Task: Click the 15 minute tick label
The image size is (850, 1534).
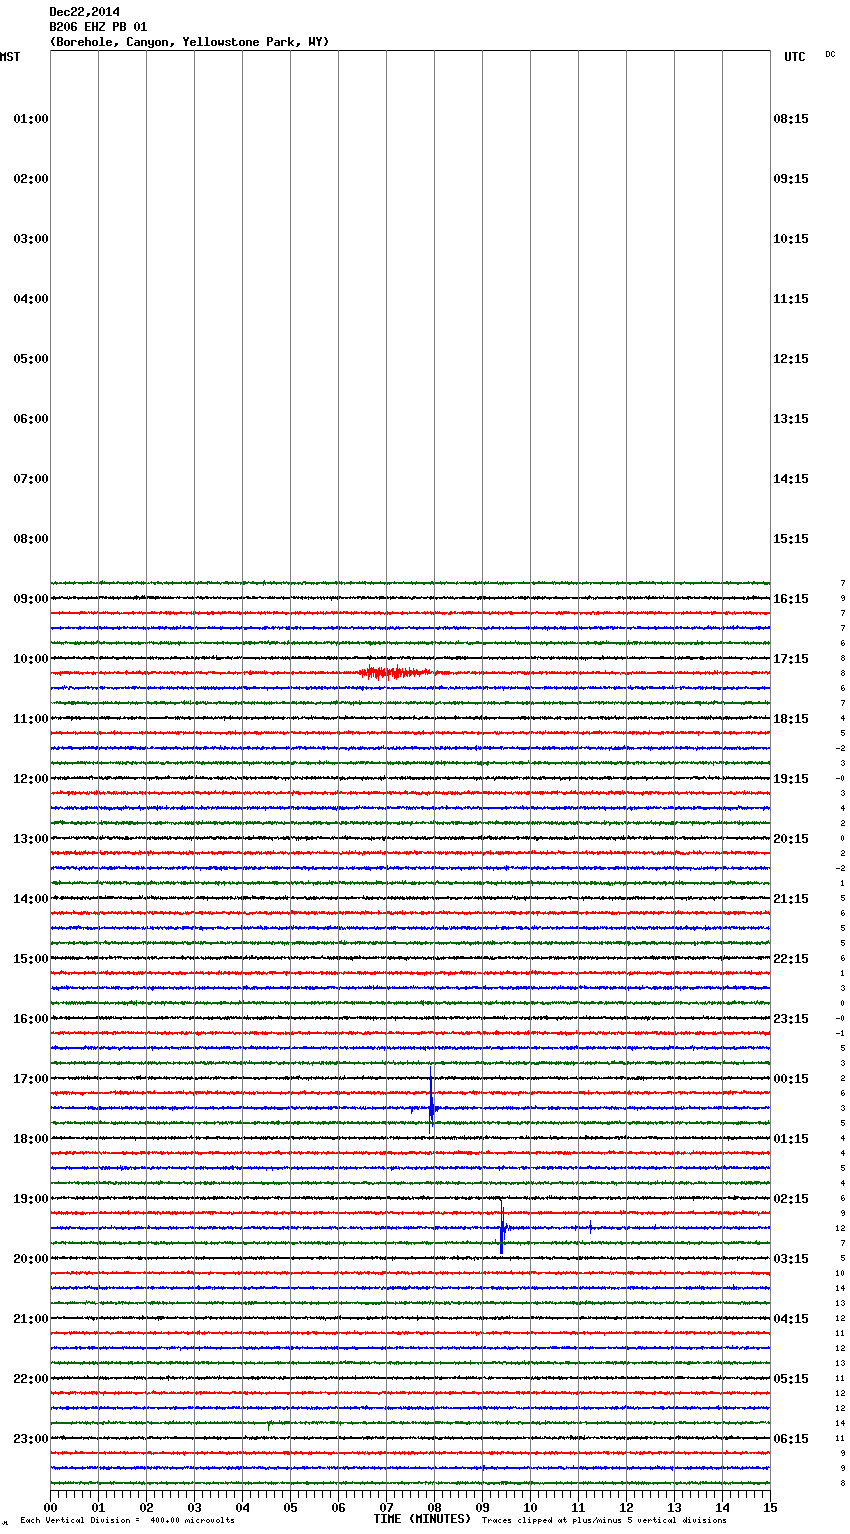Action: (x=770, y=1508)
